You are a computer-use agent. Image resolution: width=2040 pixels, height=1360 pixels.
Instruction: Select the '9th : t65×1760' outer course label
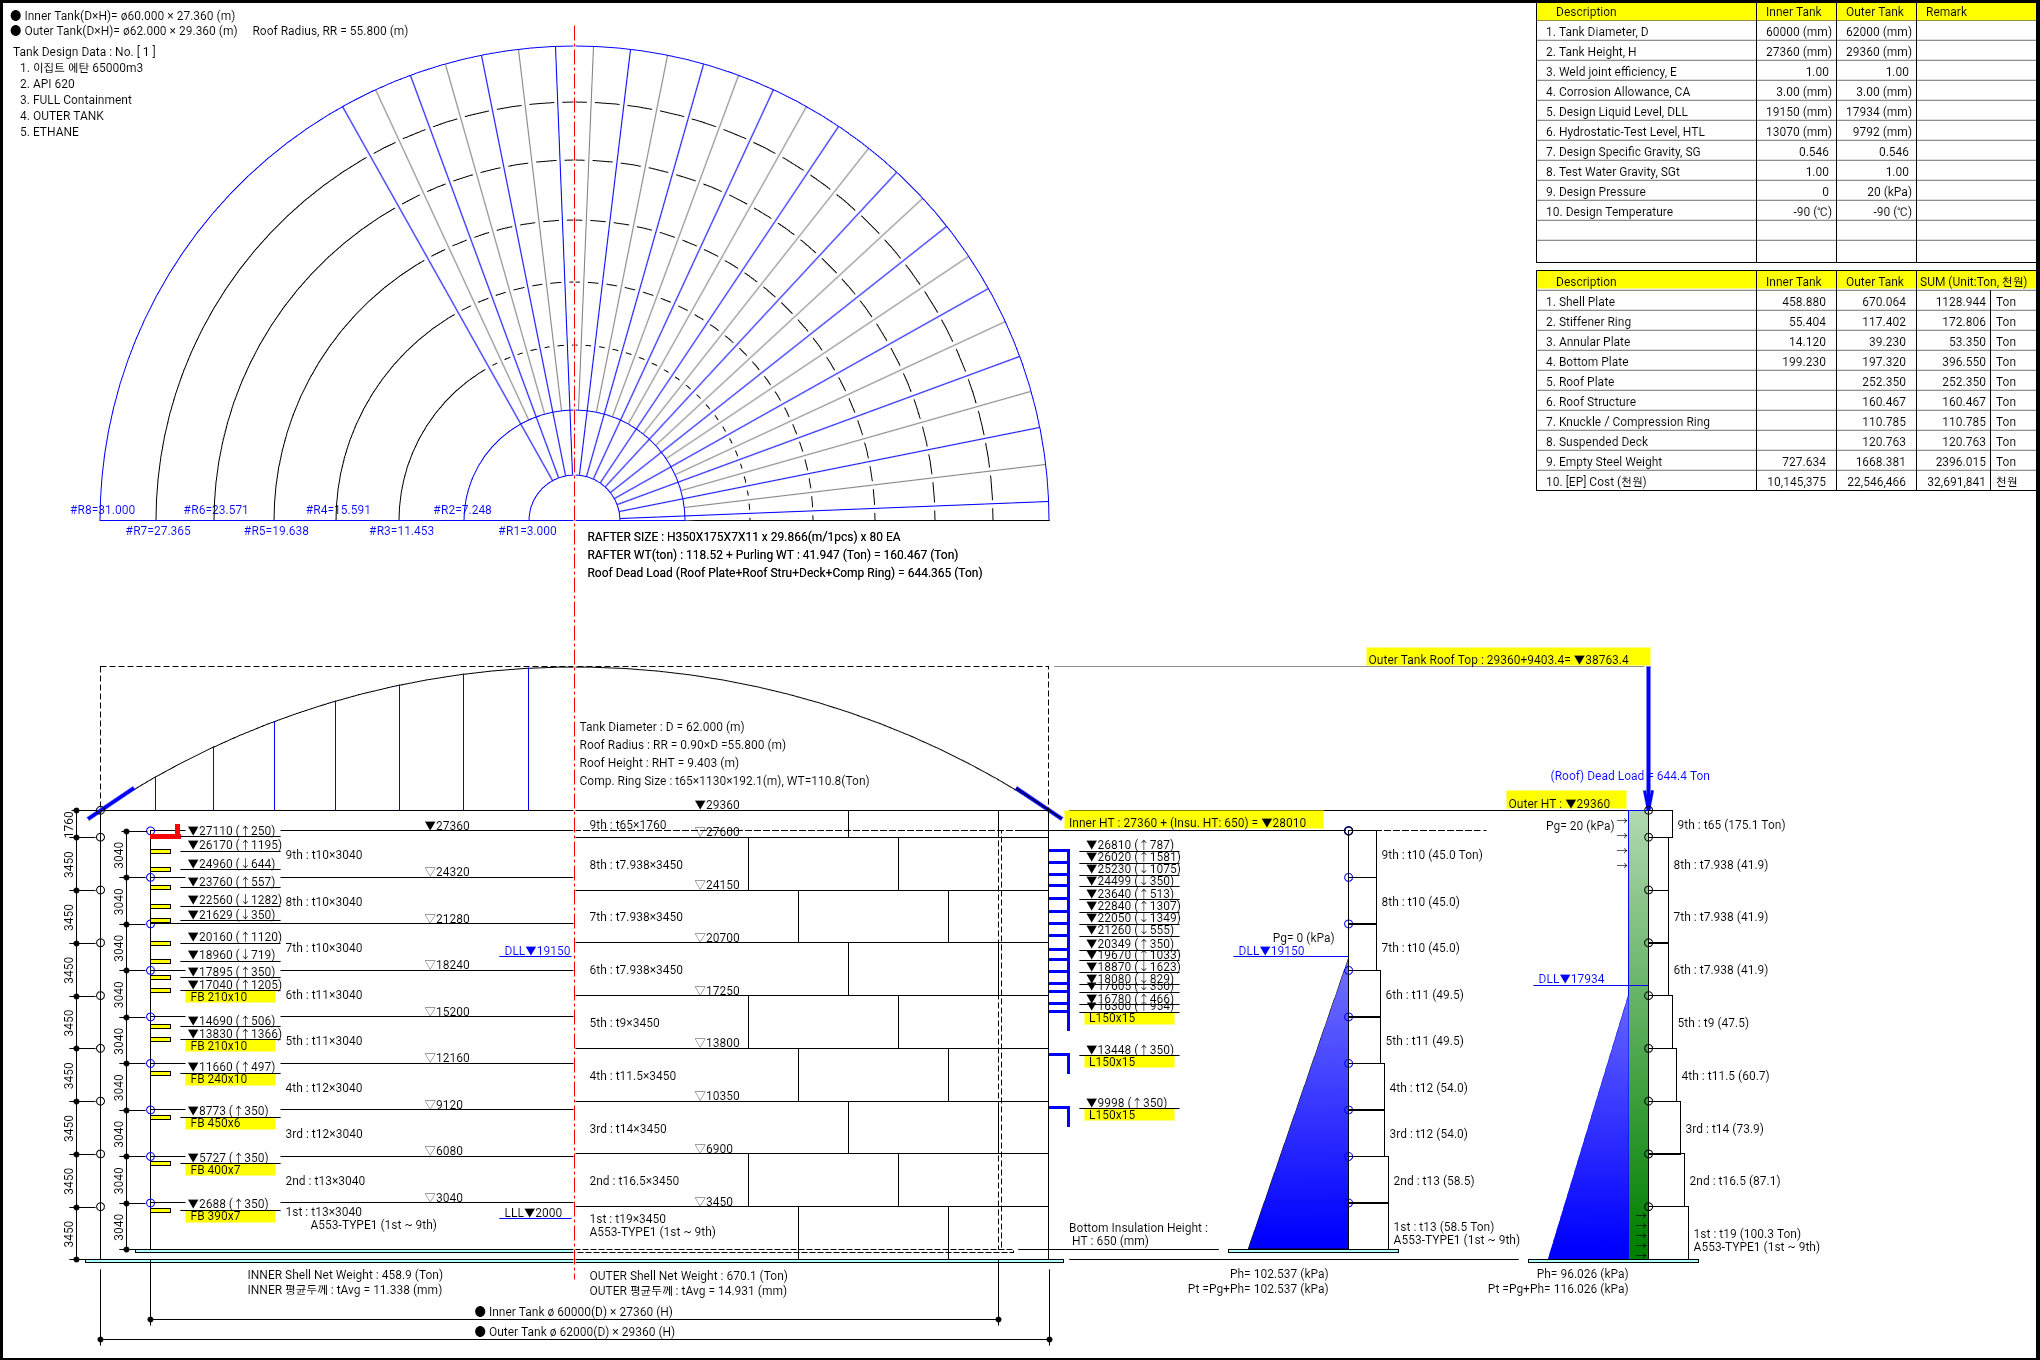(x=628, y=825)
